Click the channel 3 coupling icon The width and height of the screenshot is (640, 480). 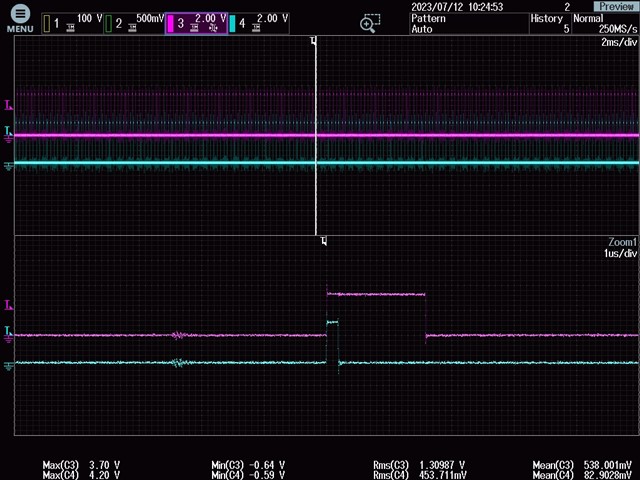[x=194, y=28]
